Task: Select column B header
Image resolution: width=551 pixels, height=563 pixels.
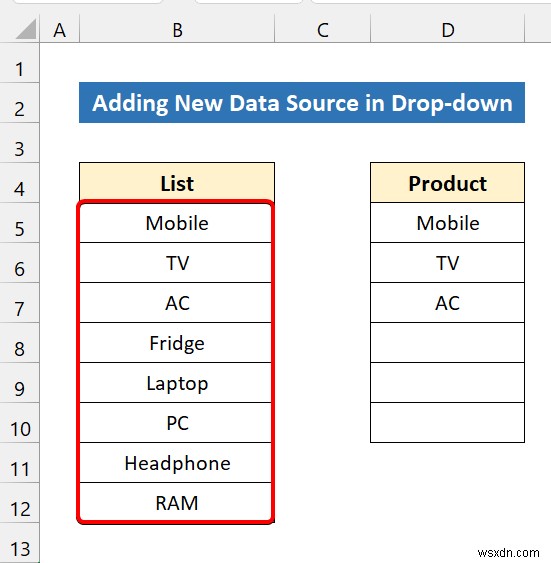Action: point(177,30)
